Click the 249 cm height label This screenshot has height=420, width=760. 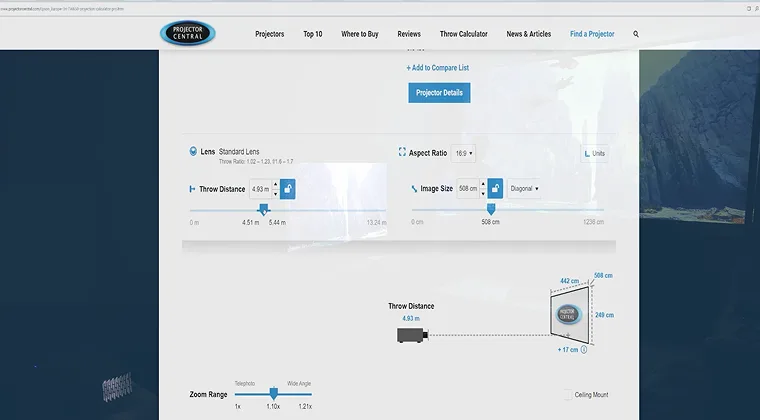(604, 315)
